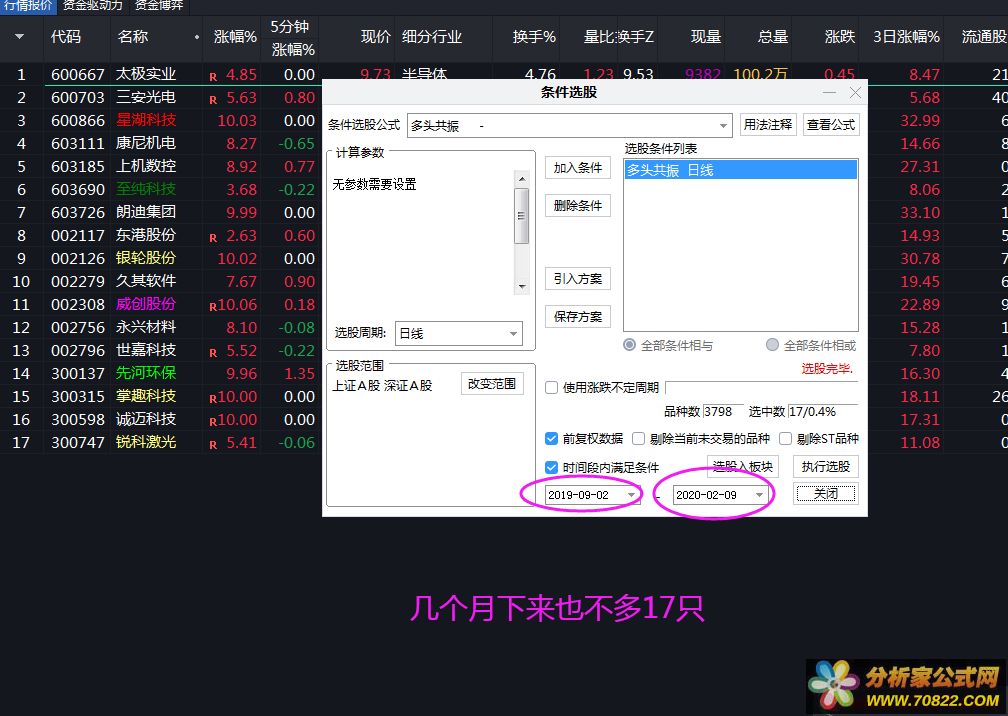Viewport: 1008px width, 716px height.
Task: Enable 使用涨跌不定周期 checkbox
Action: pyautogui.click(x=552, y=388)
